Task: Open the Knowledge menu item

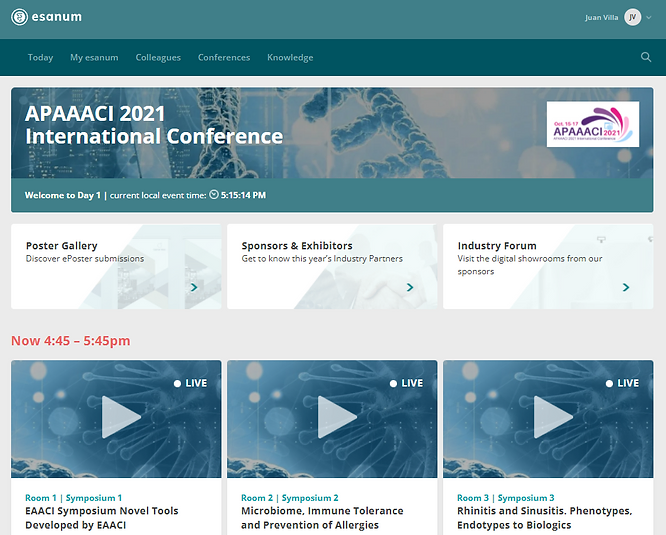Action: click(x=290, y=57)
